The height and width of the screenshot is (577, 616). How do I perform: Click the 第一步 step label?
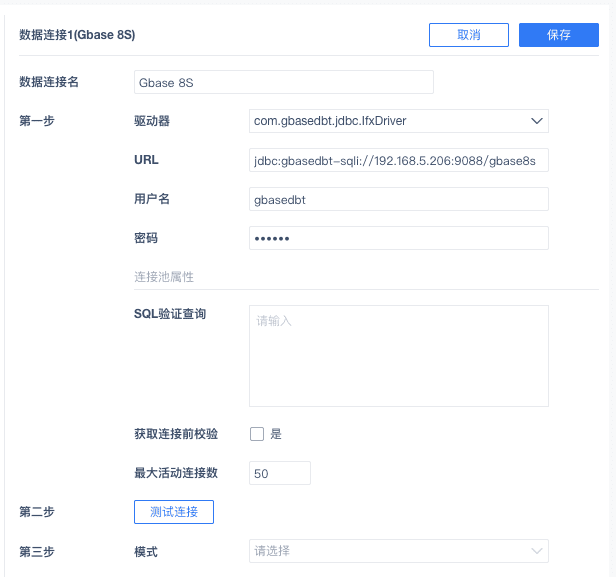click(37, 121)
